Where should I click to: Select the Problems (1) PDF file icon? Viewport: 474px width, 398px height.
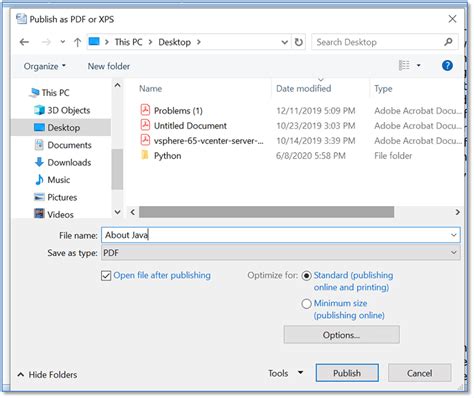pyautogui.click(x=145, y=110)
